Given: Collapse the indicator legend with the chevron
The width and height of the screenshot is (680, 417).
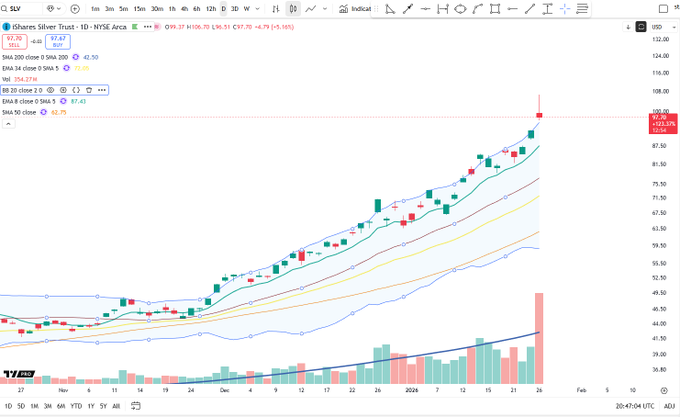Looking at the screenshot, I should coord(9,124).
